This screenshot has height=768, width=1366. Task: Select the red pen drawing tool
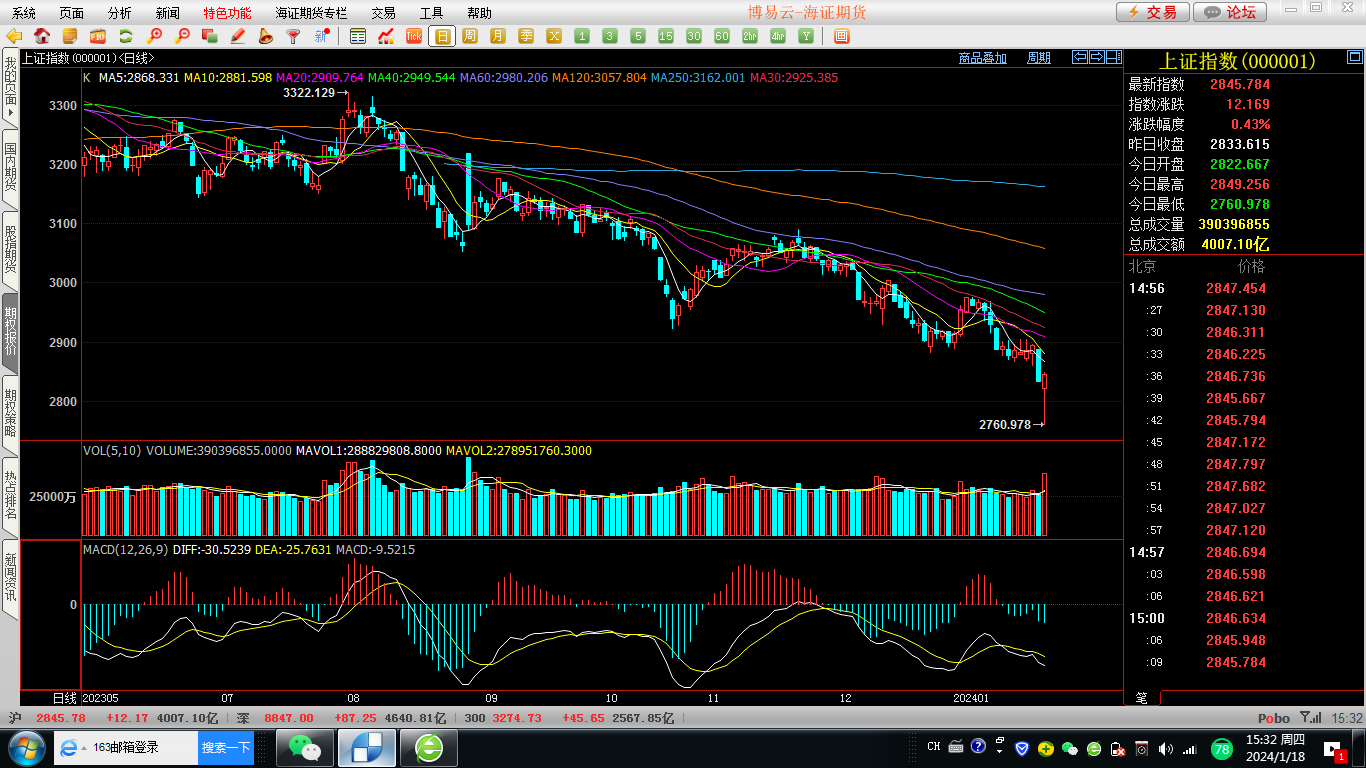point(238,36)
